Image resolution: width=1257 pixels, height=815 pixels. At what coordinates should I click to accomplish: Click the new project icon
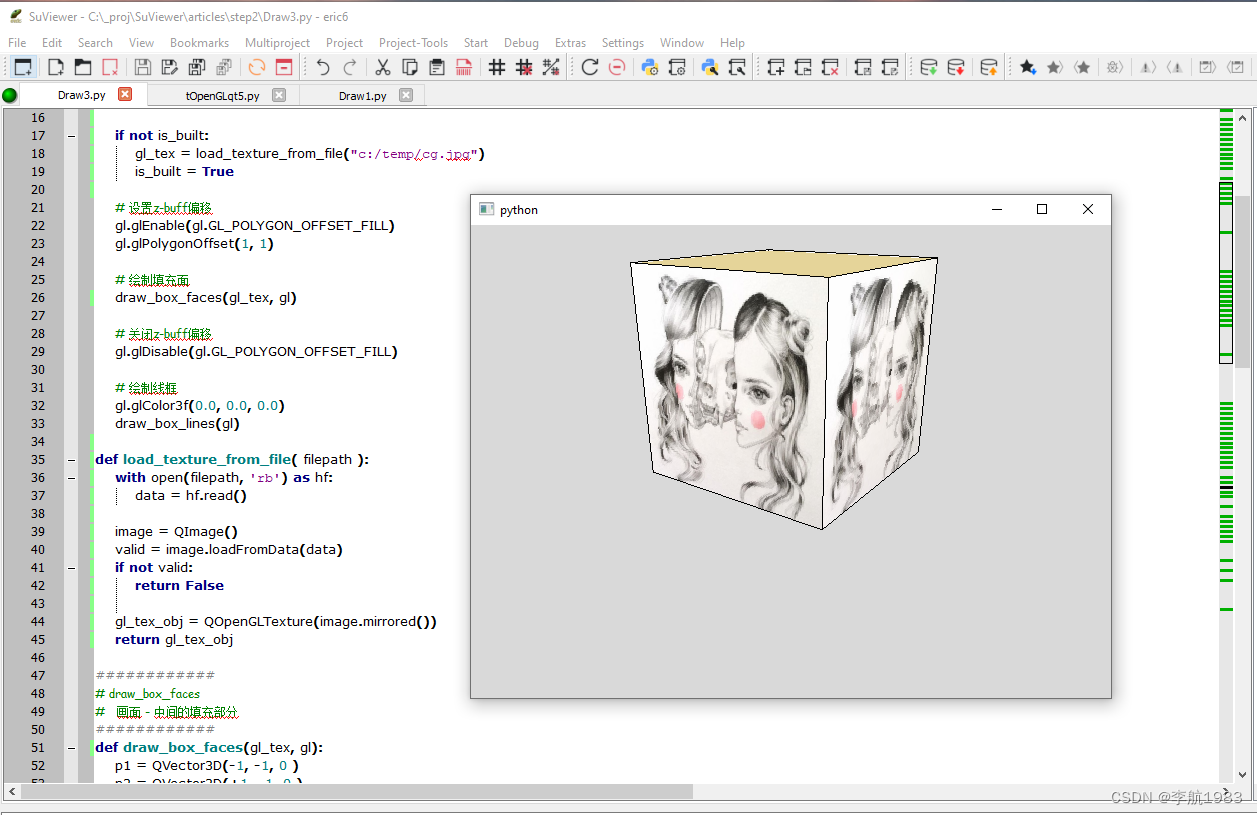776,67
